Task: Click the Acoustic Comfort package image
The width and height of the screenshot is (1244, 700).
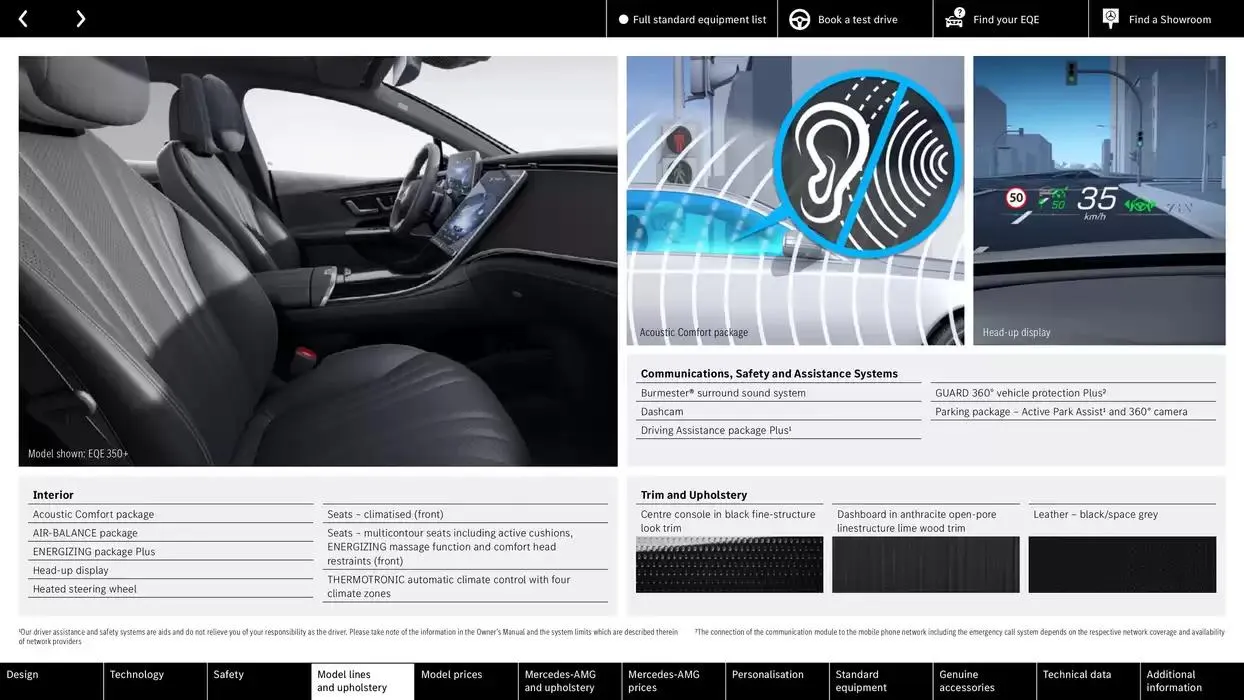Action: 795,200
